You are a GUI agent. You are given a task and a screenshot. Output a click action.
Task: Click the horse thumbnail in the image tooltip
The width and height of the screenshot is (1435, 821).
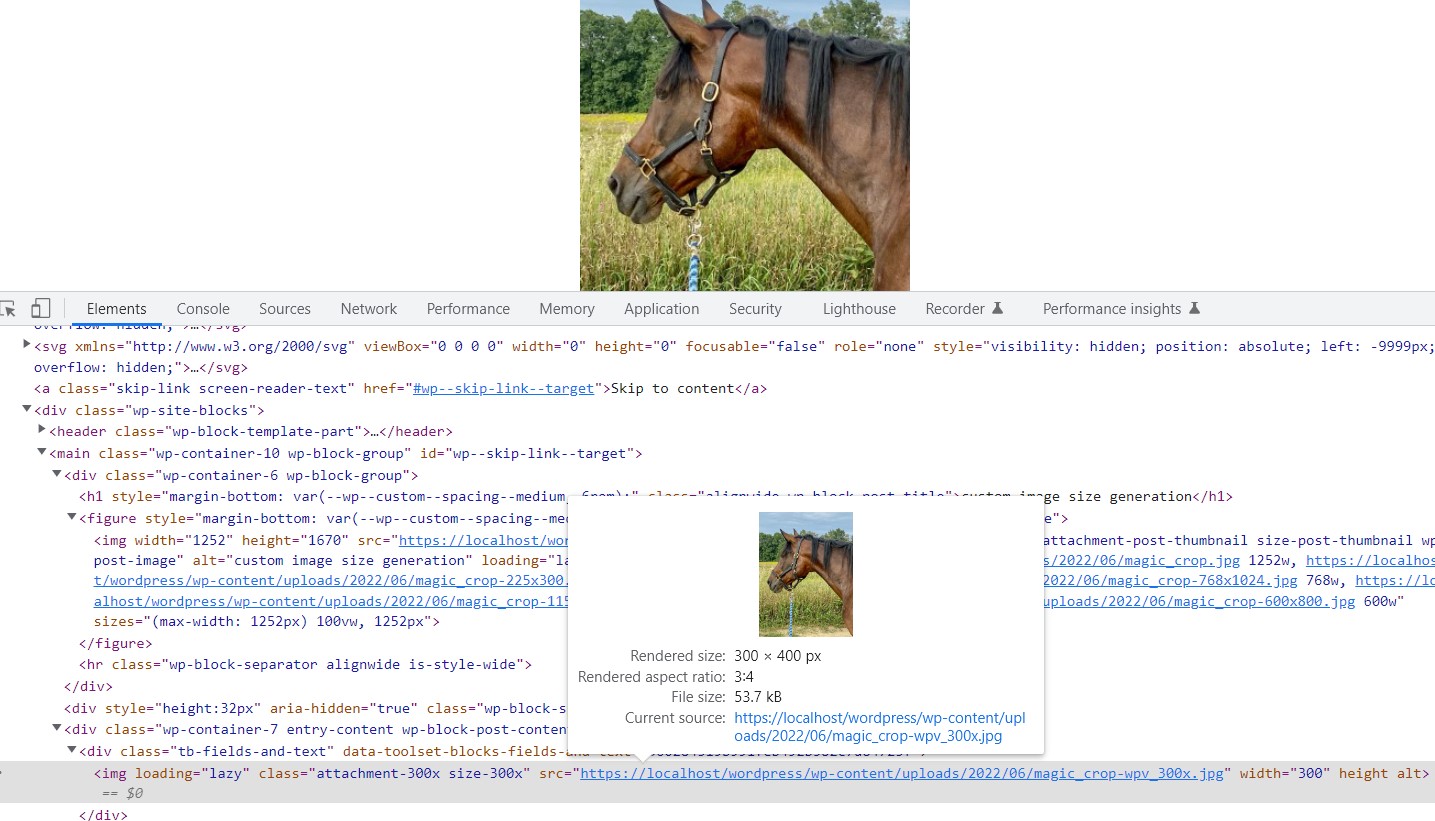pos(806,574)
